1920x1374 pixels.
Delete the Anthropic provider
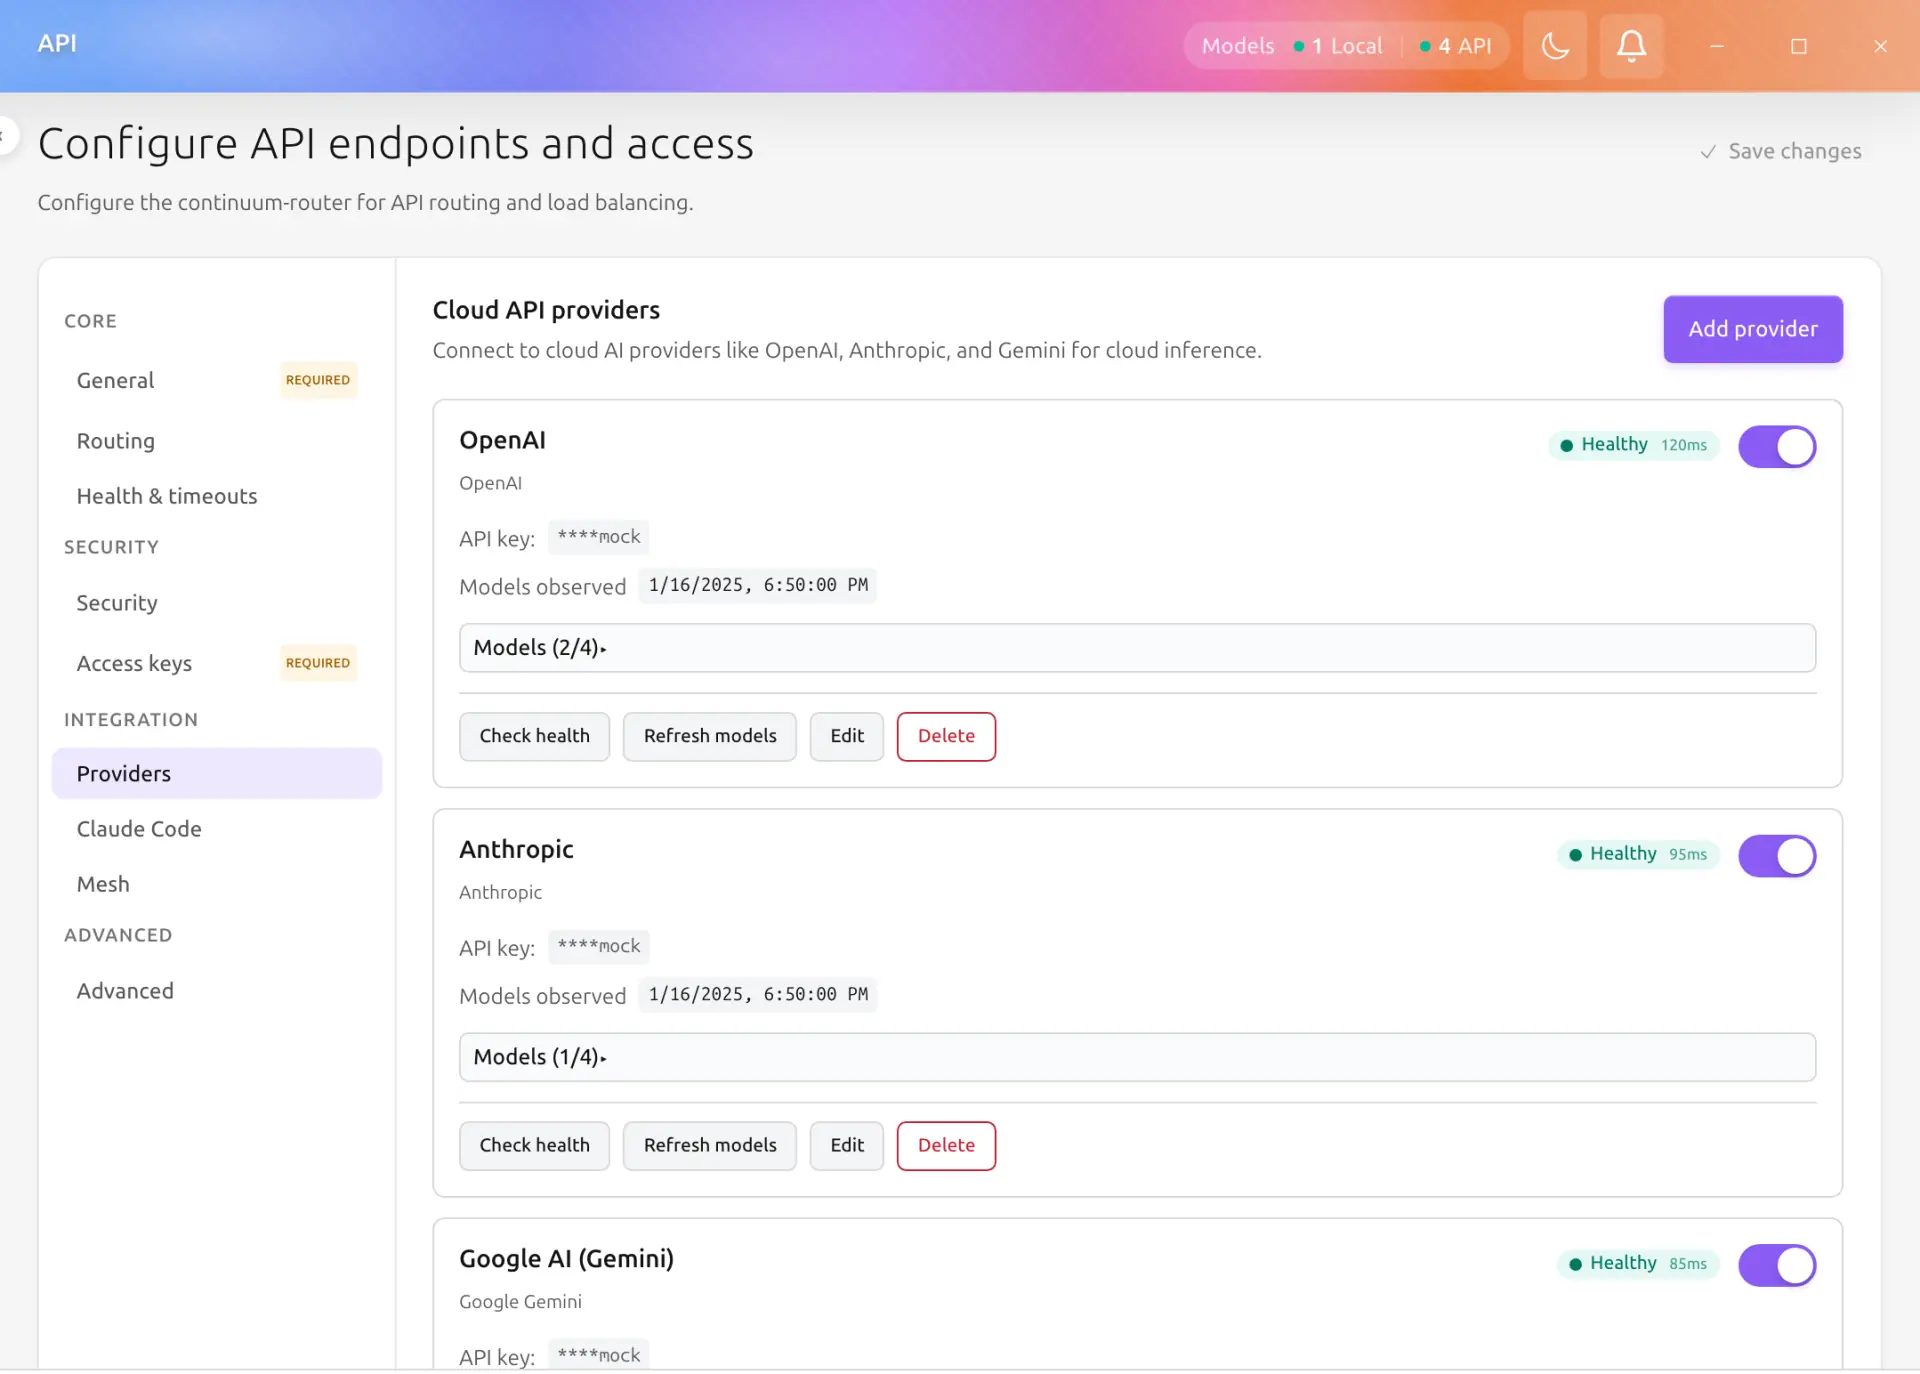pos(946,1145)
